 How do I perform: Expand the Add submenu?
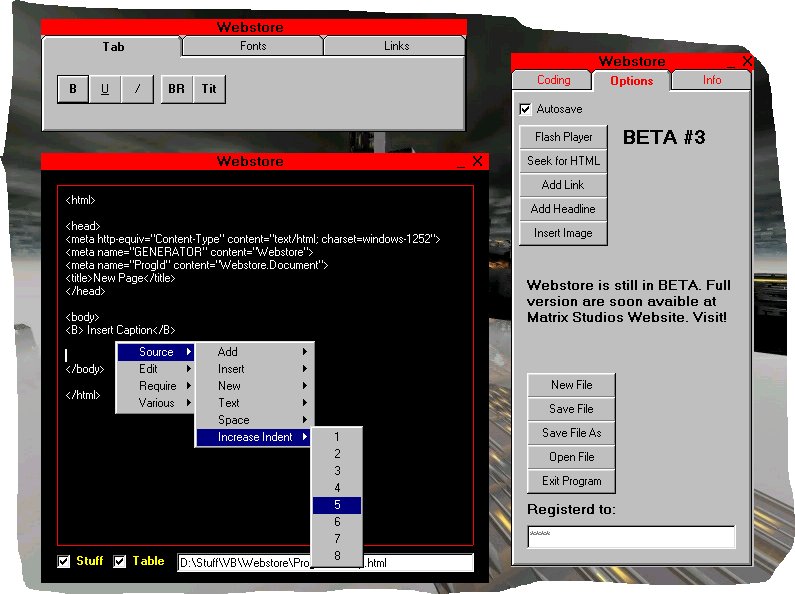pyautogui.click(x=254, y=352)
